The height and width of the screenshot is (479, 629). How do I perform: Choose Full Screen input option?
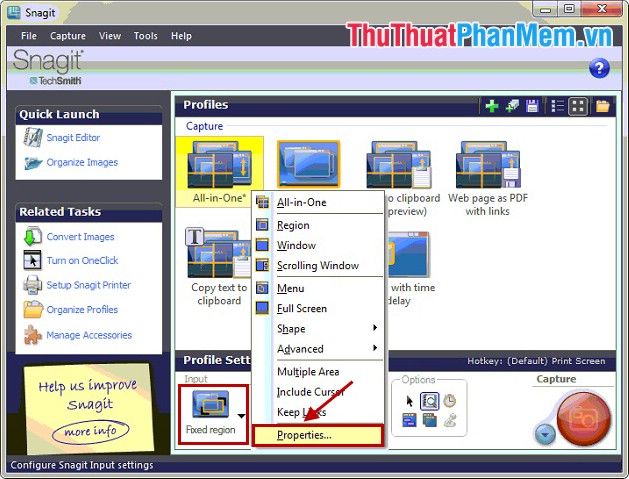(319, 309)
